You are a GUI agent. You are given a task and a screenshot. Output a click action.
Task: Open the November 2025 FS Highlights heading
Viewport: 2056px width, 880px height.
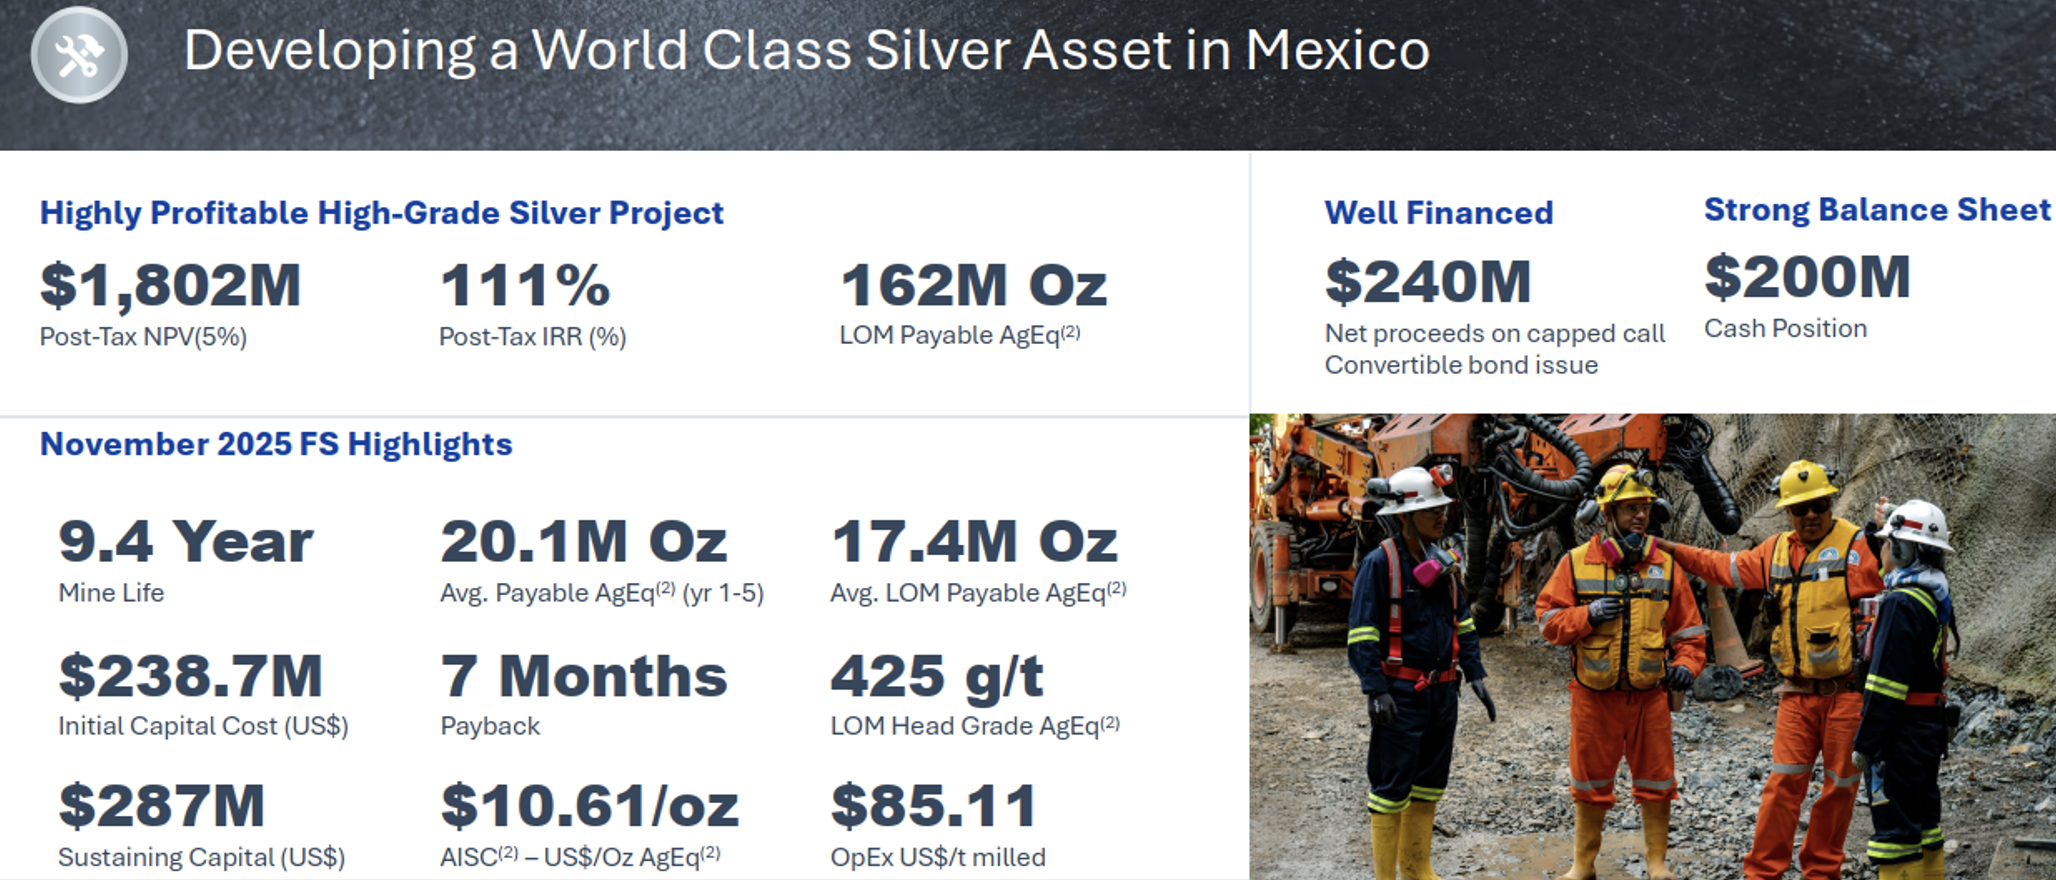[276, 444]
